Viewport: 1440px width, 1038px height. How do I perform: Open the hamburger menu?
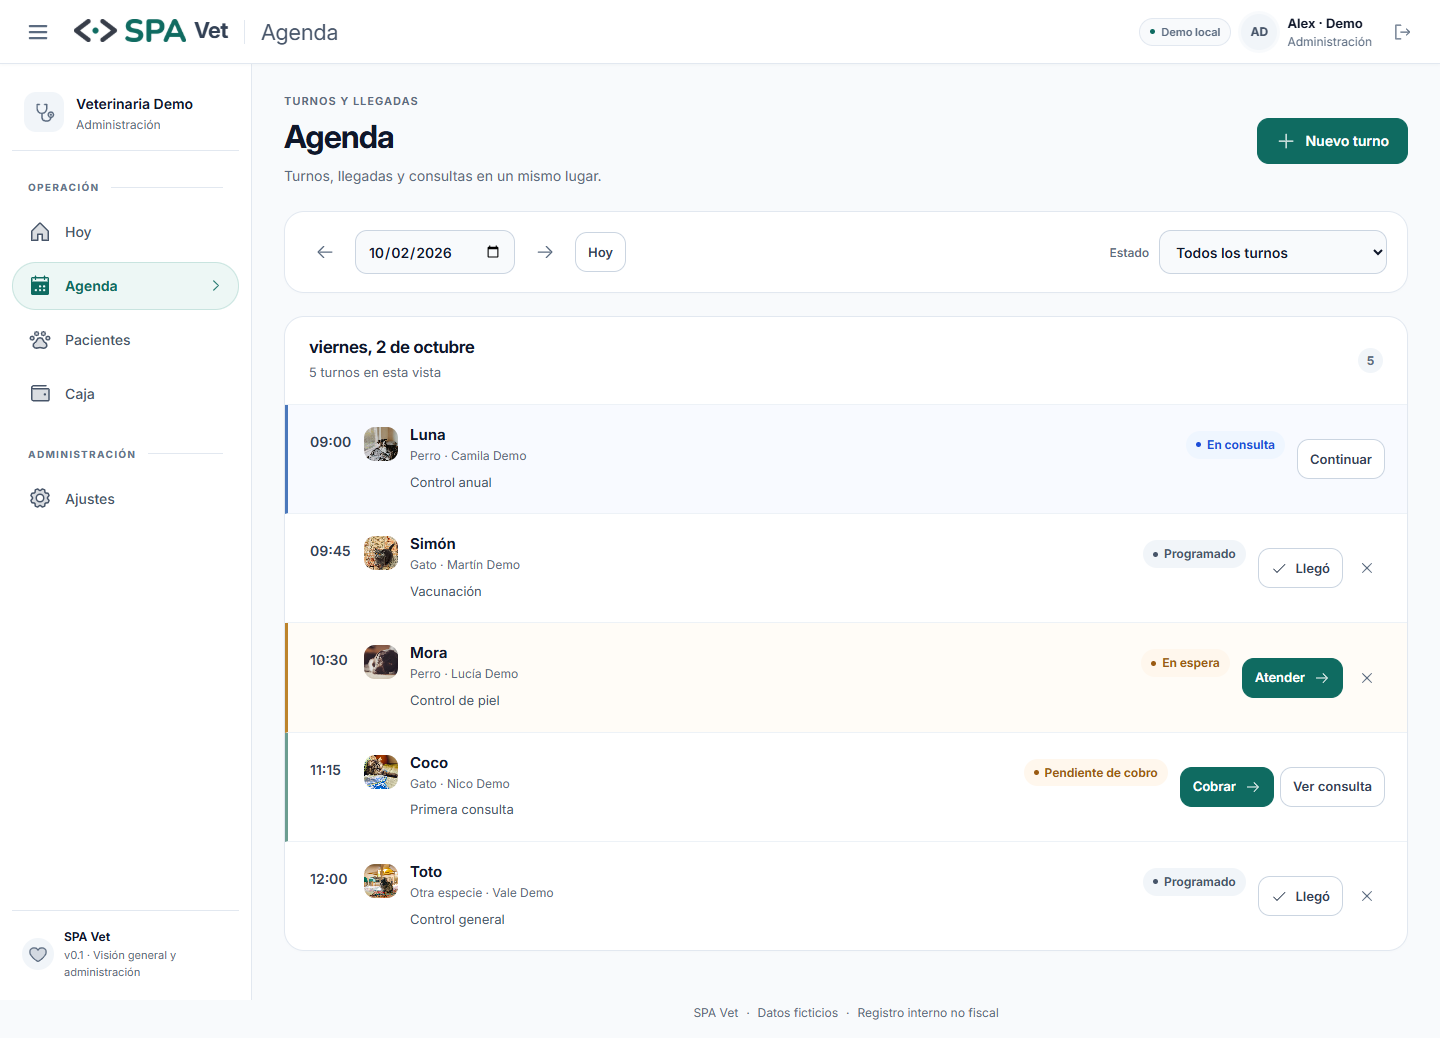38,32
